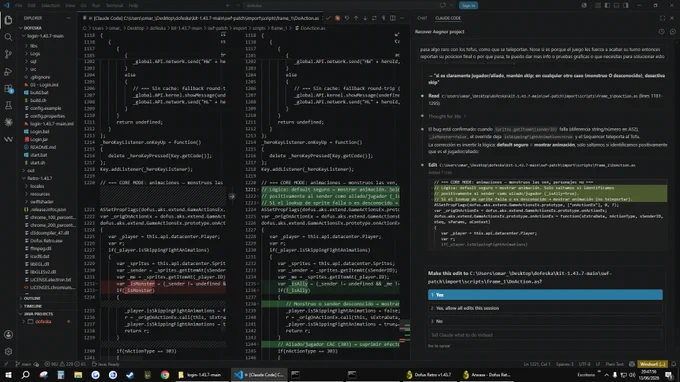
Task: Open Google Chrome from the taskbar
Action: (165, 375)
